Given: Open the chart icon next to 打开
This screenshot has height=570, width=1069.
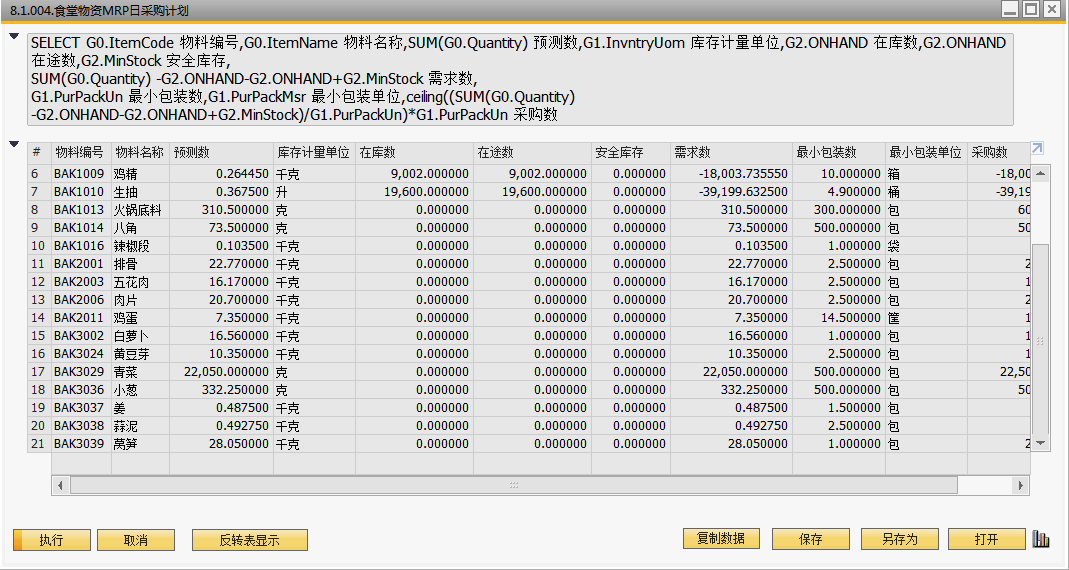Looking at the screenshot, I should pyautogui.click(x=1042, y=539).
